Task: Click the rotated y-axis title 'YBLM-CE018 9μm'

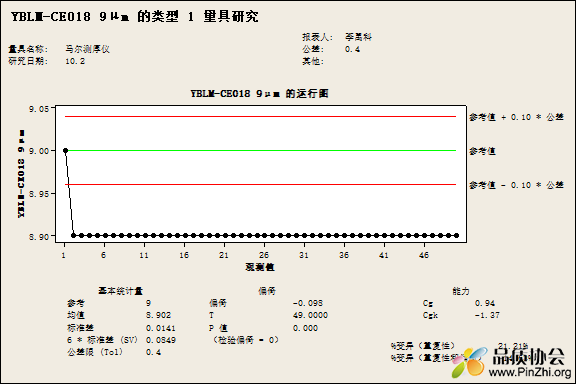Action: tap(21, 173)
